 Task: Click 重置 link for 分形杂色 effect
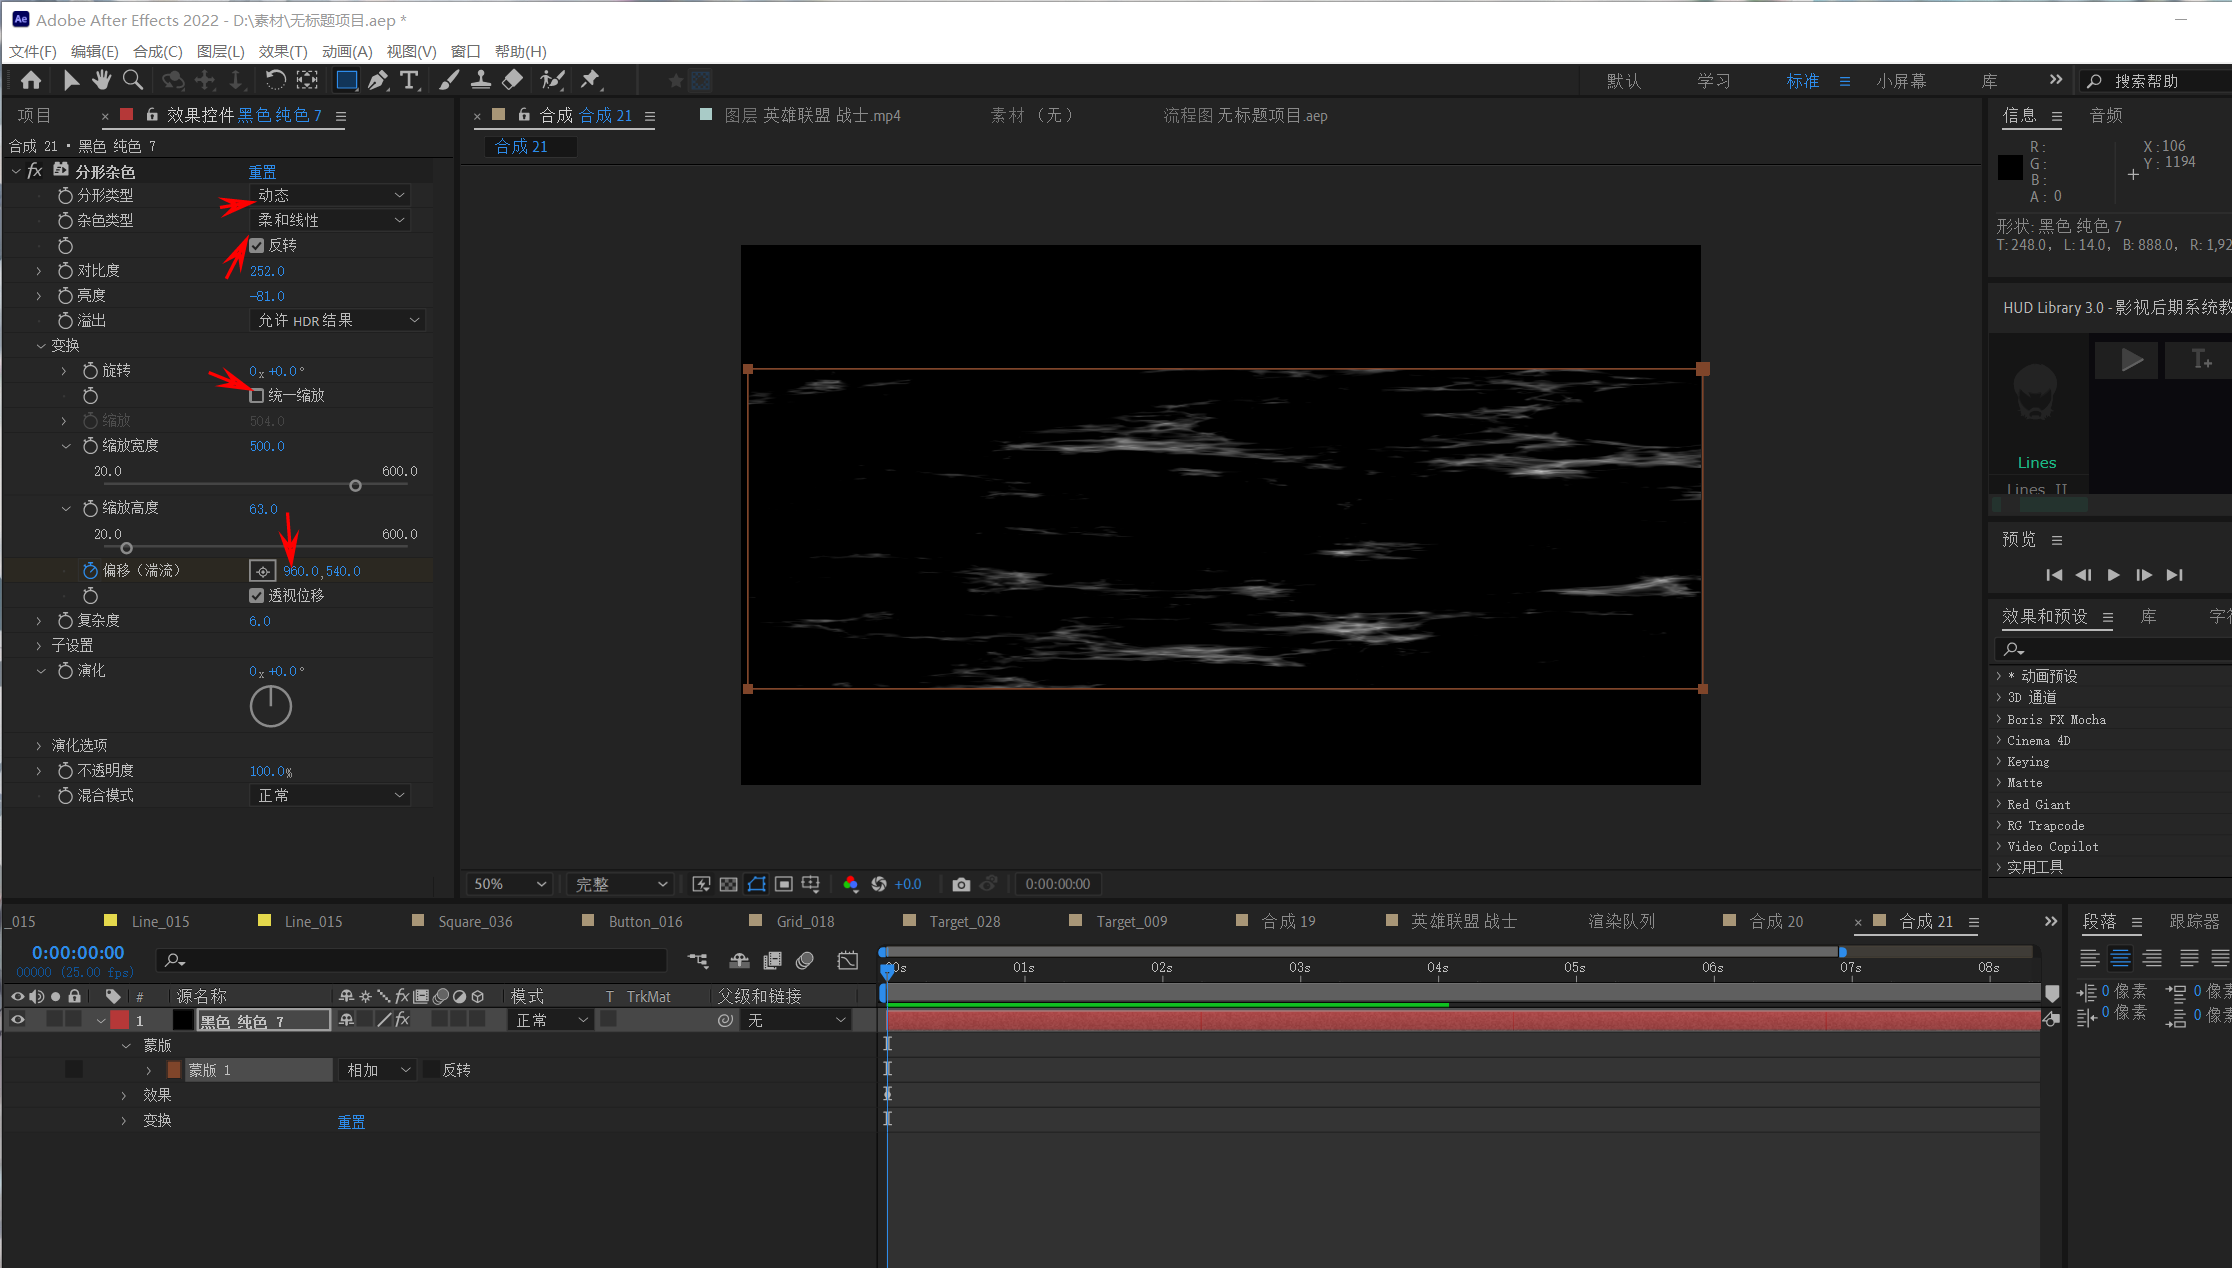262,172
